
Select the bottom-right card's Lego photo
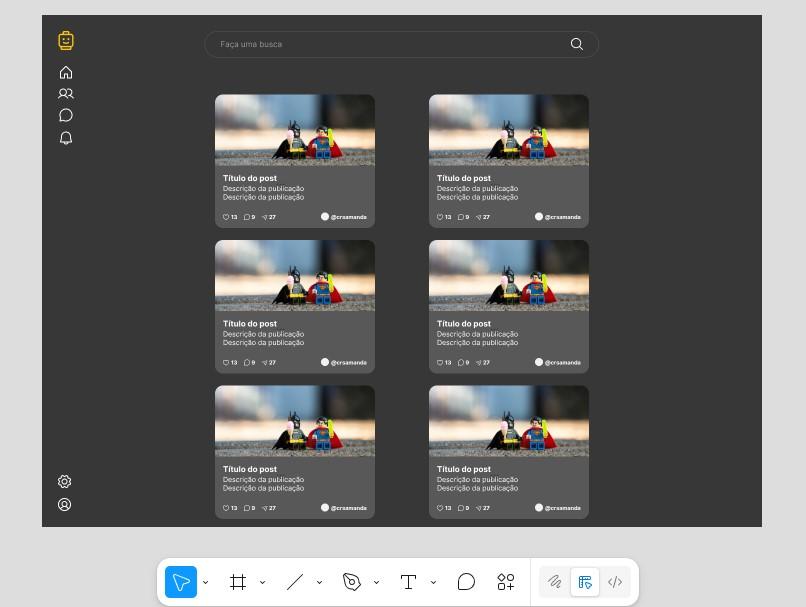pos(509,421)
